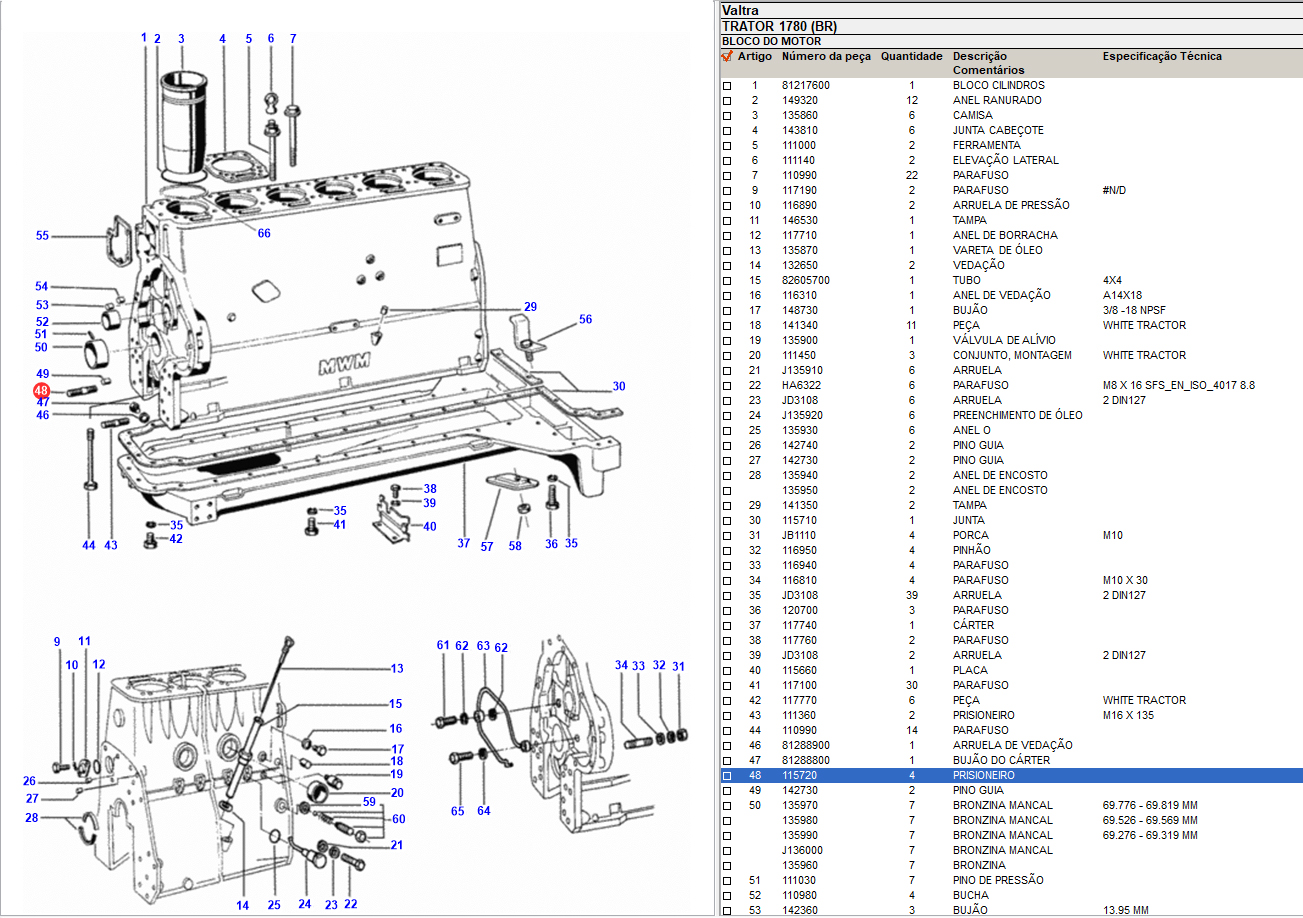
Task: Click part number 81217600
Action: pos(805,86)
